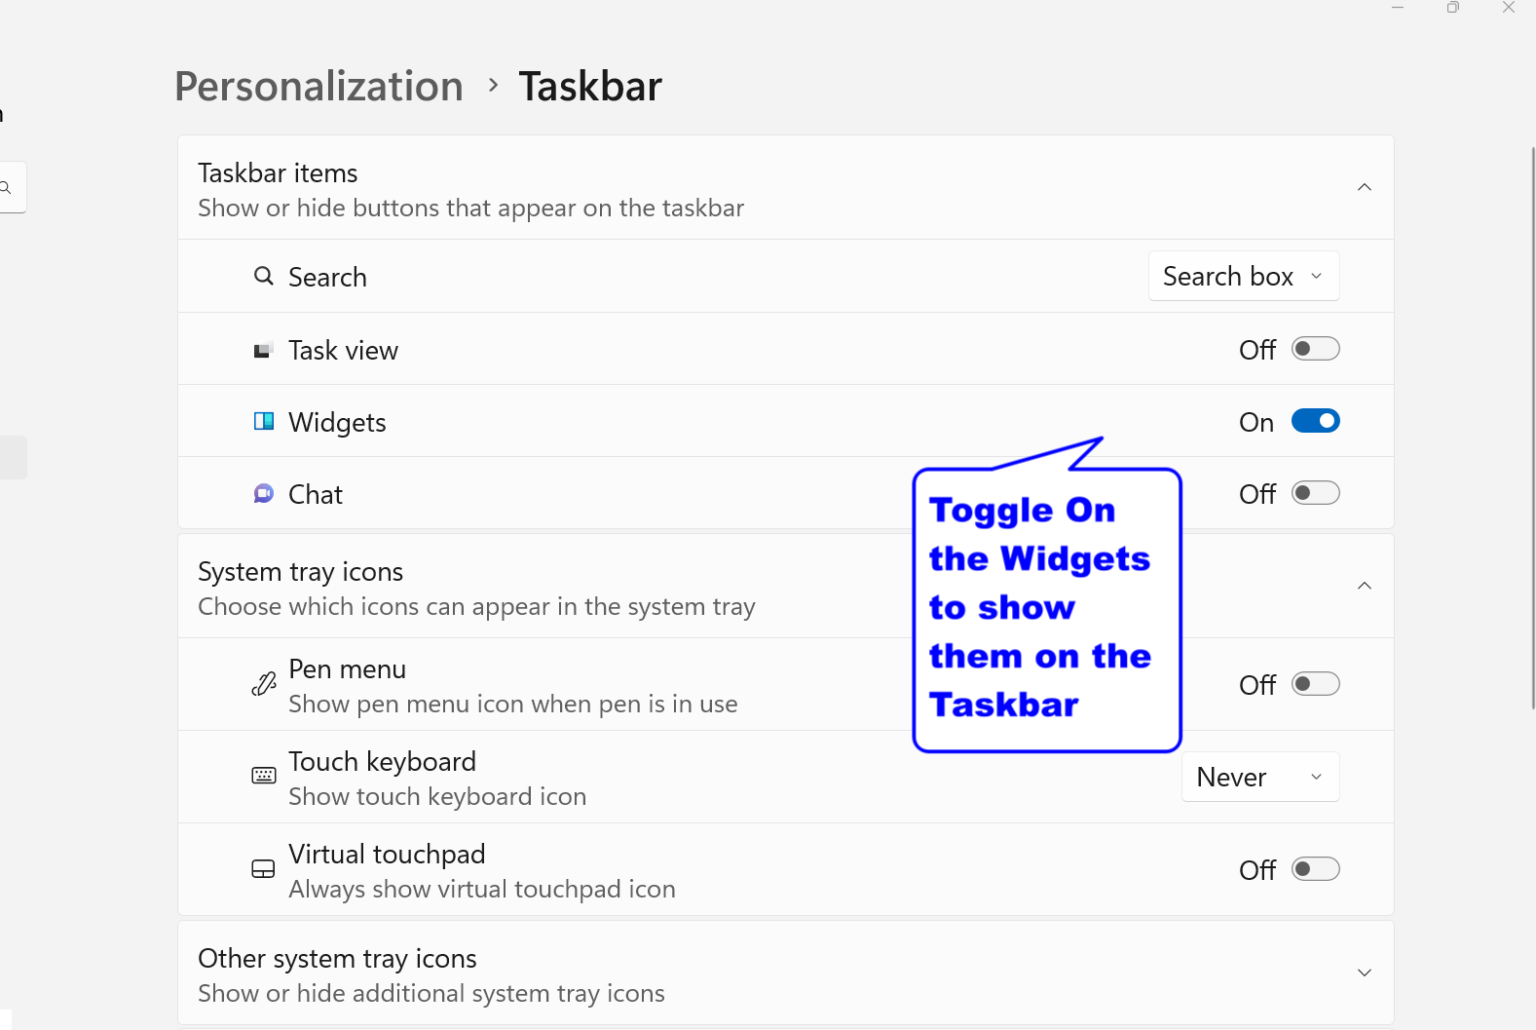Click the Touch keyboard icon

(x=263, y=775)
